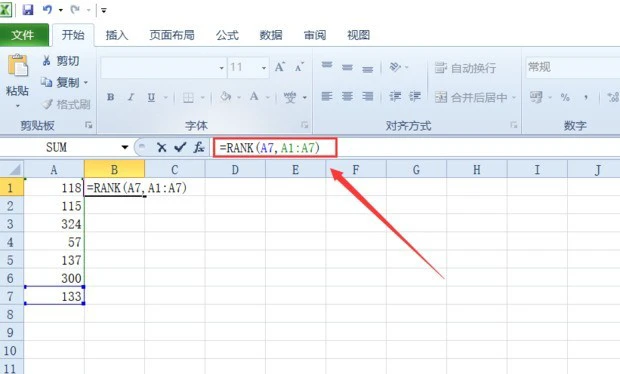Select row header 7
The image size is (620, 374).
point(11,296)
